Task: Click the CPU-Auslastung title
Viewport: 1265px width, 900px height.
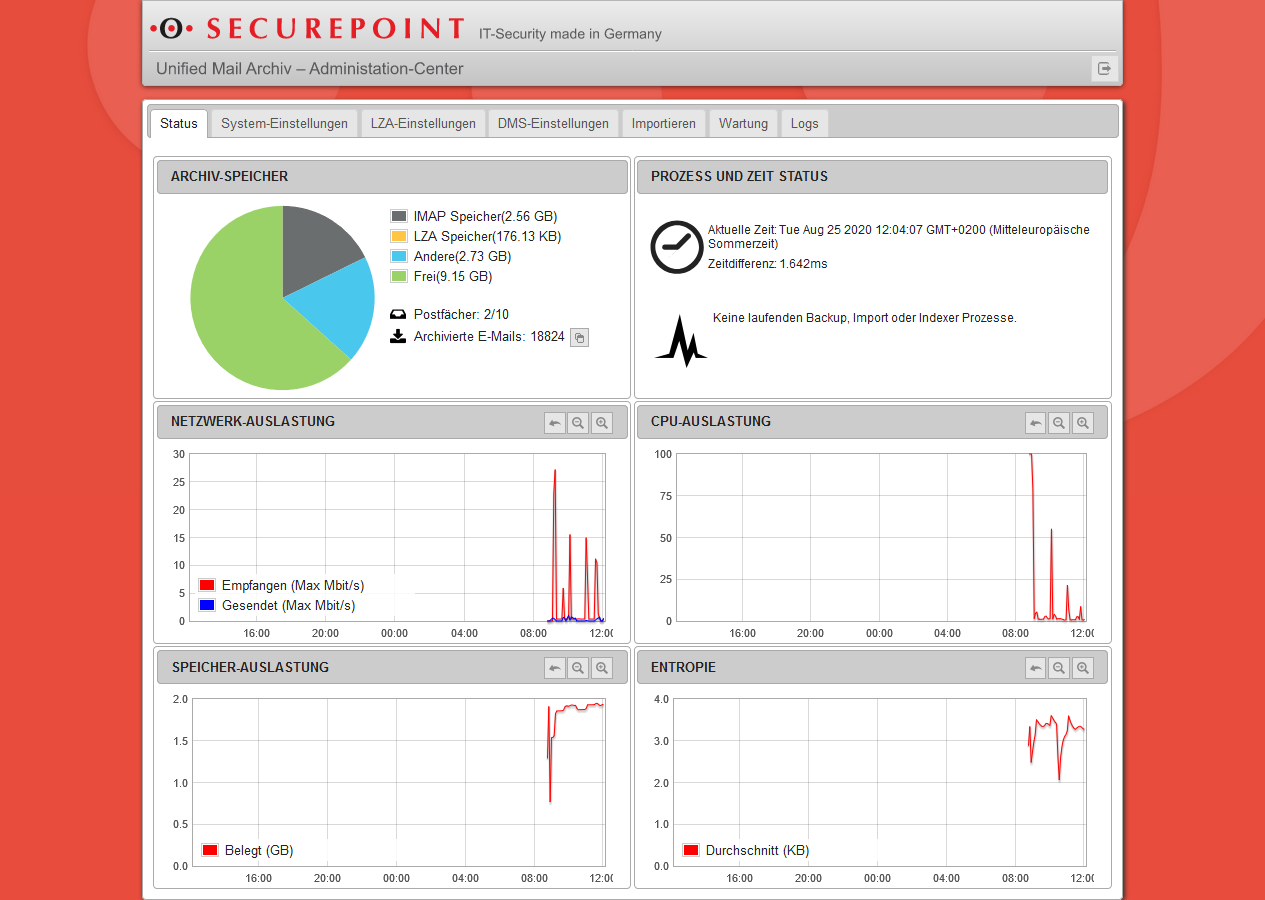Action: pyautogui.click(x=711, y=421)
